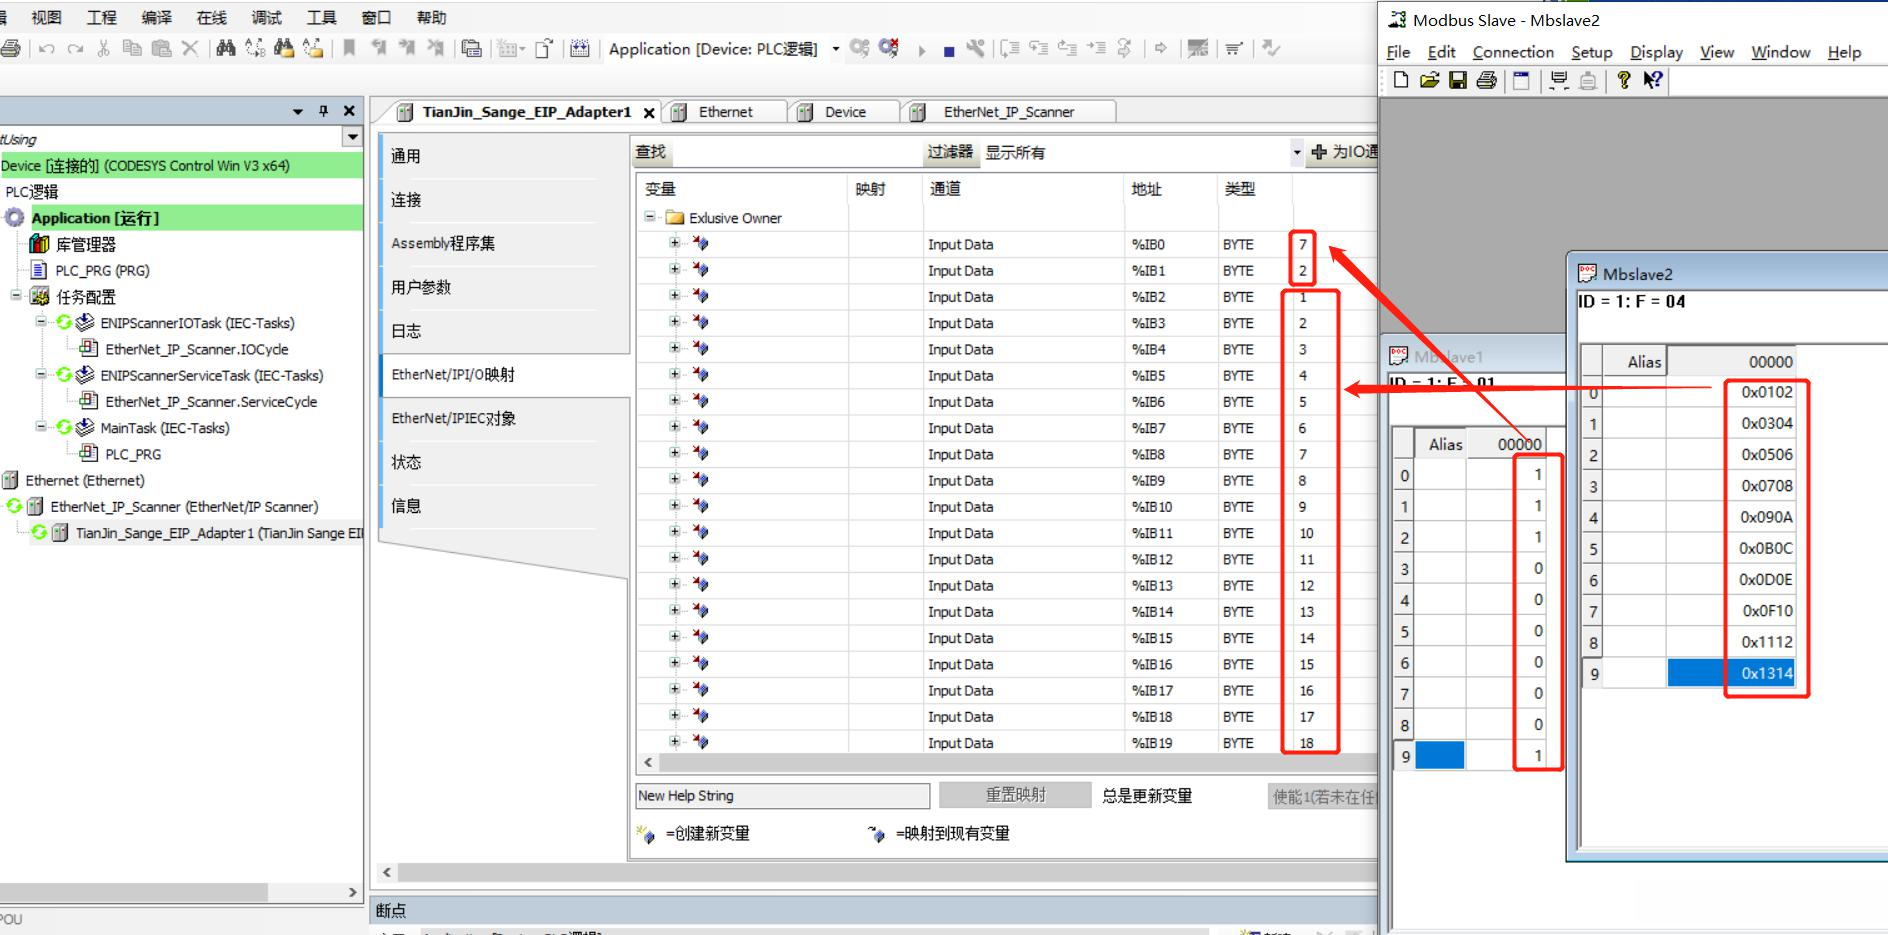Select PLC_PRG (PRG) in device tree
Image resolution: width=1888 pixels, height=935 pixels.
102,270
